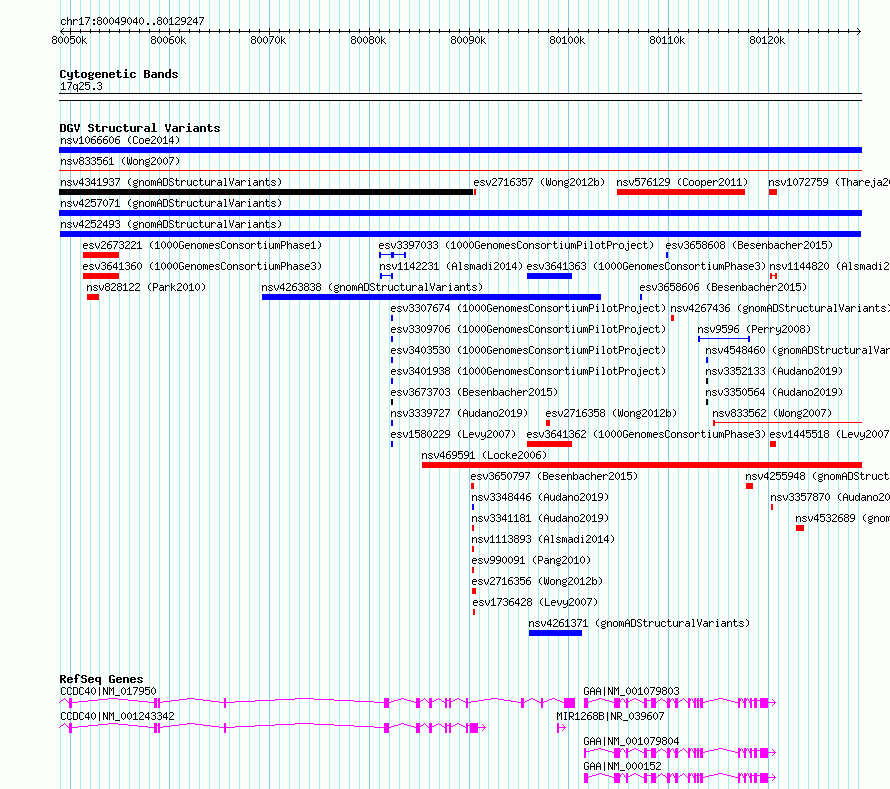
Task: Click the nsv1142231 (Alsmadi2014) label
Action: click(451, 266)
